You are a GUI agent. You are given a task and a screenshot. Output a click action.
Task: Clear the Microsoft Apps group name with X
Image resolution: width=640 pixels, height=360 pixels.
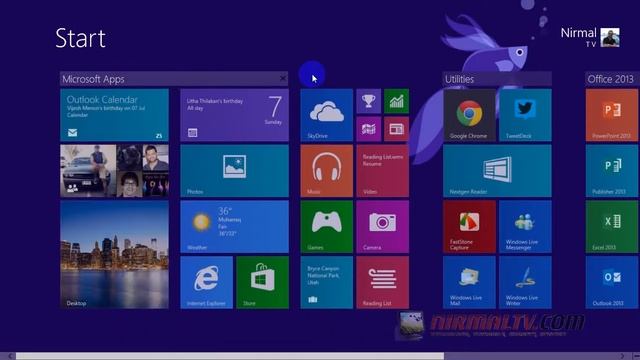click(x=283, y=78)
